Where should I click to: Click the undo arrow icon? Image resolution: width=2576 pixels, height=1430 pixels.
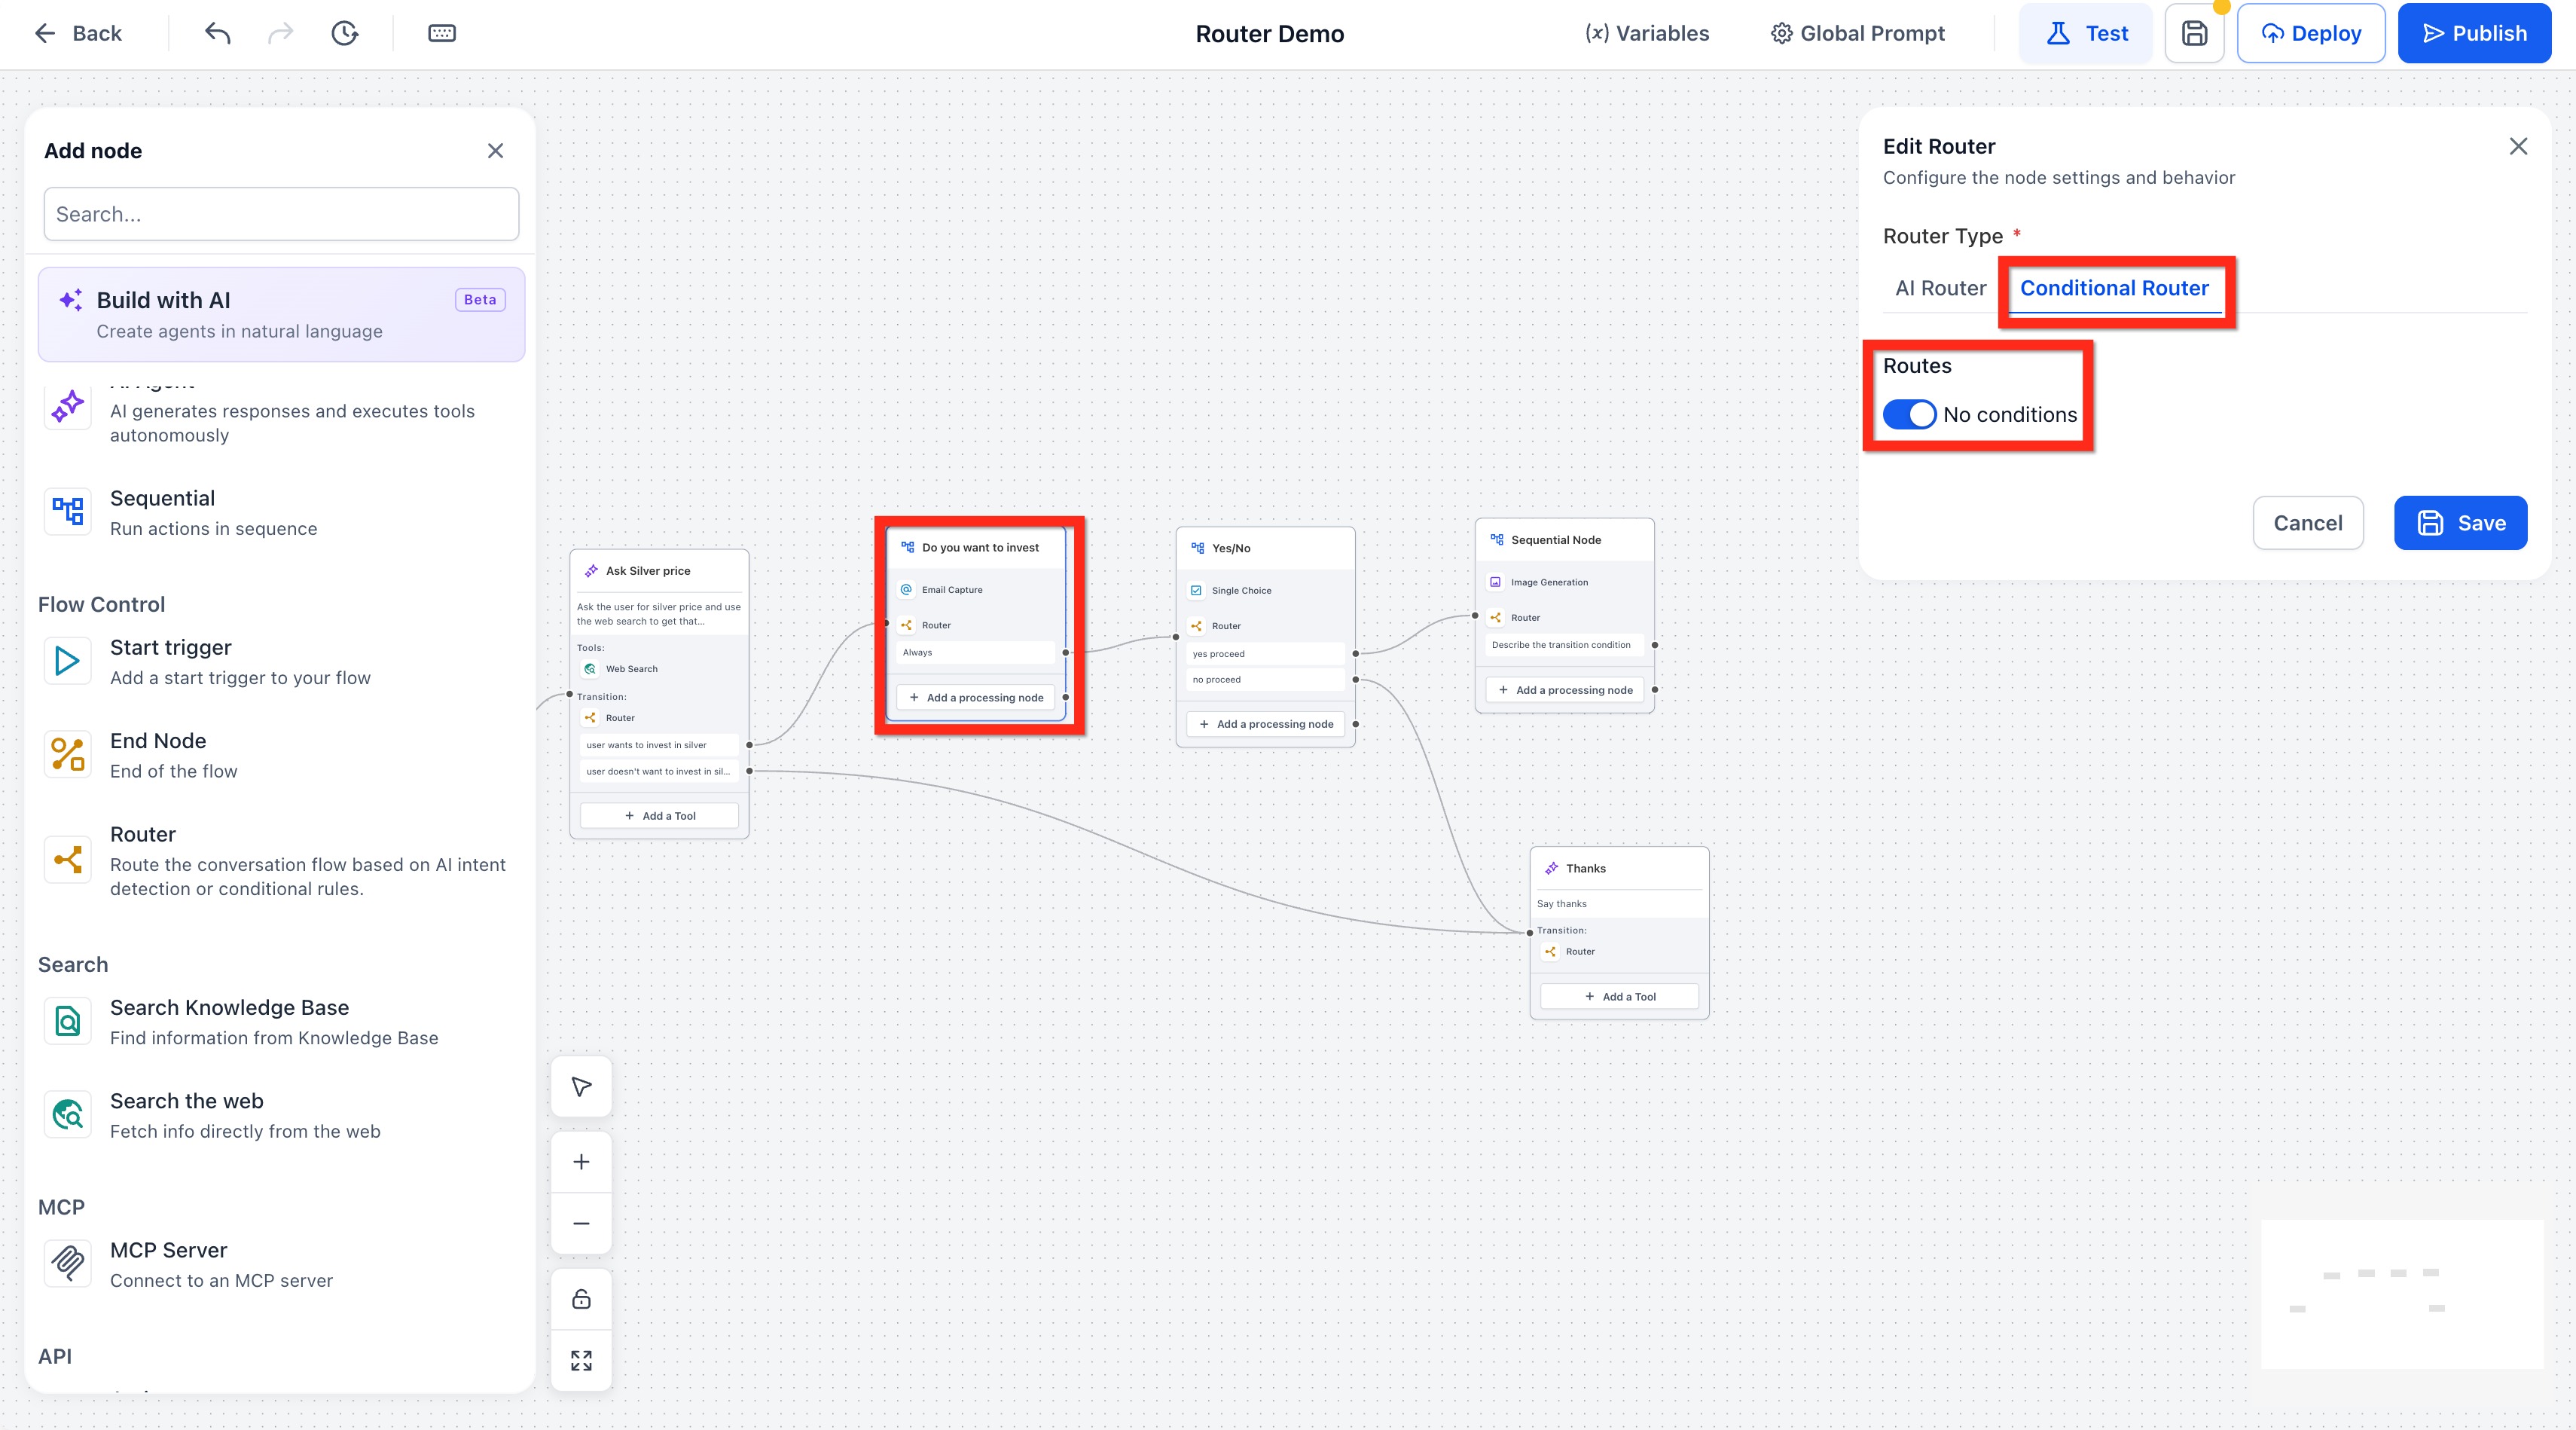tap(217, 33)
